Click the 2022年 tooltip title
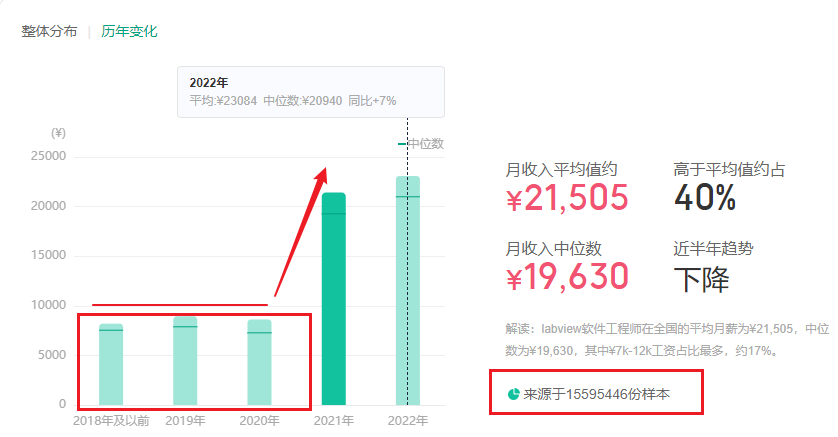Image resolution: width=838 pixels, height=437 pixels. [x=209, y=83]
